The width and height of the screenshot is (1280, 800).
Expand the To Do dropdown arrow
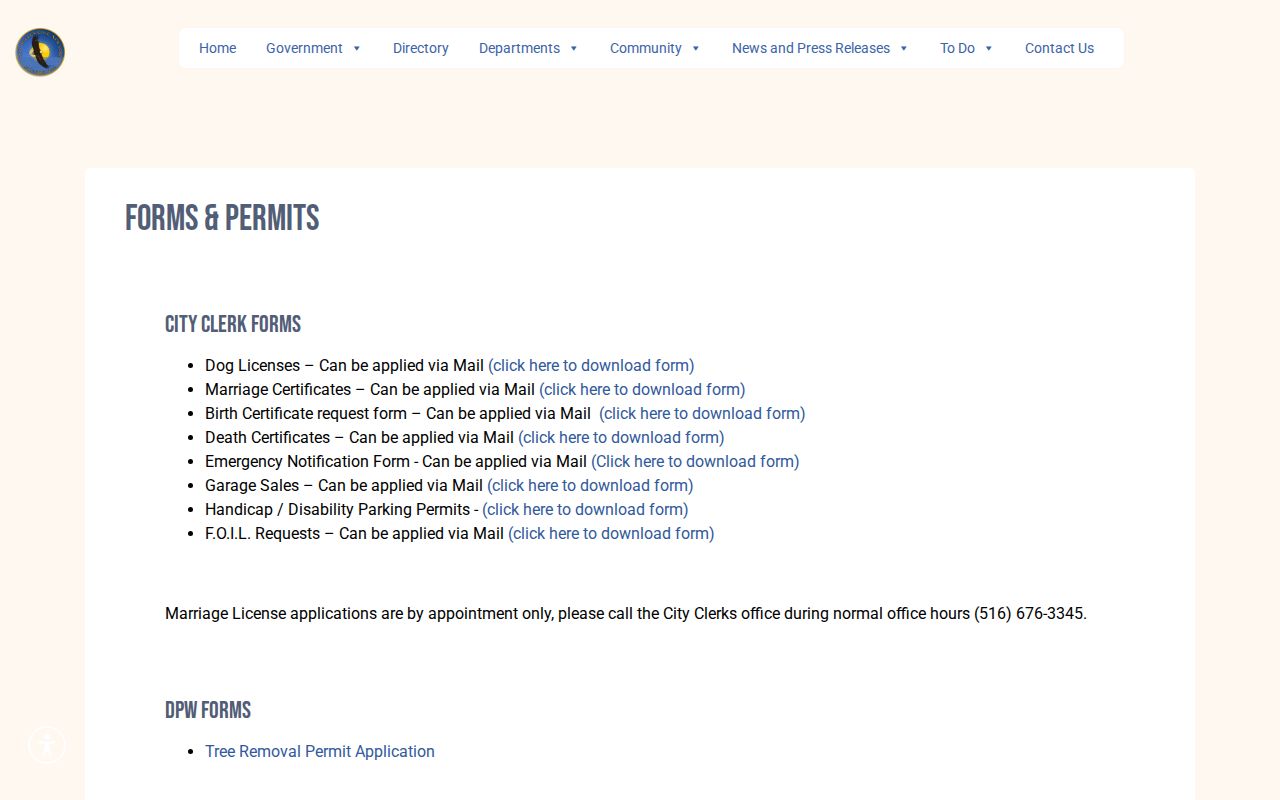pyautogui.click(x=988, y=48)
